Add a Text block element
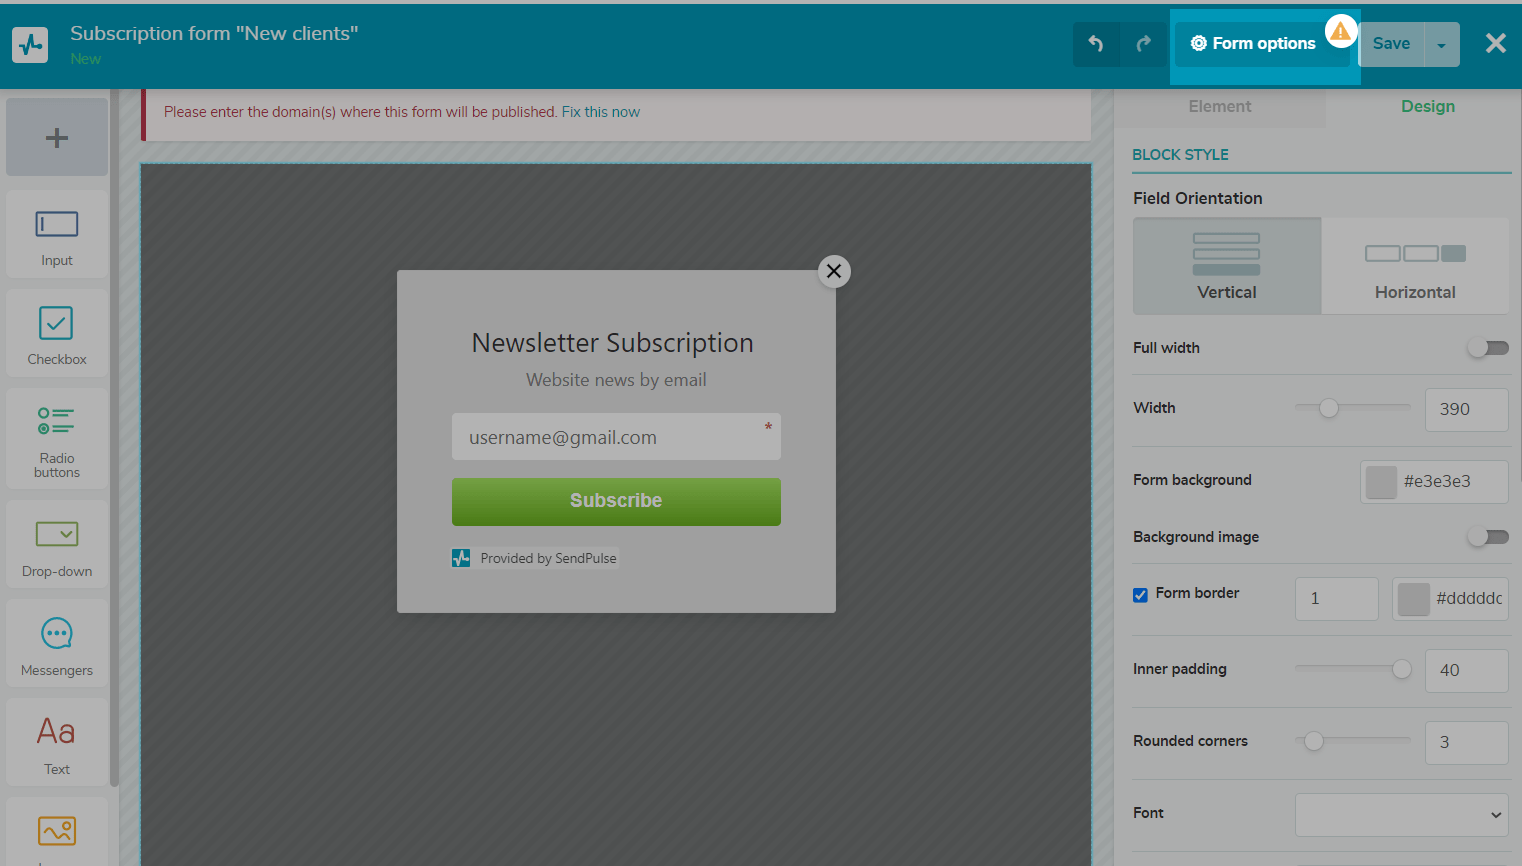The image size is (1522, 866). [57, 742]
